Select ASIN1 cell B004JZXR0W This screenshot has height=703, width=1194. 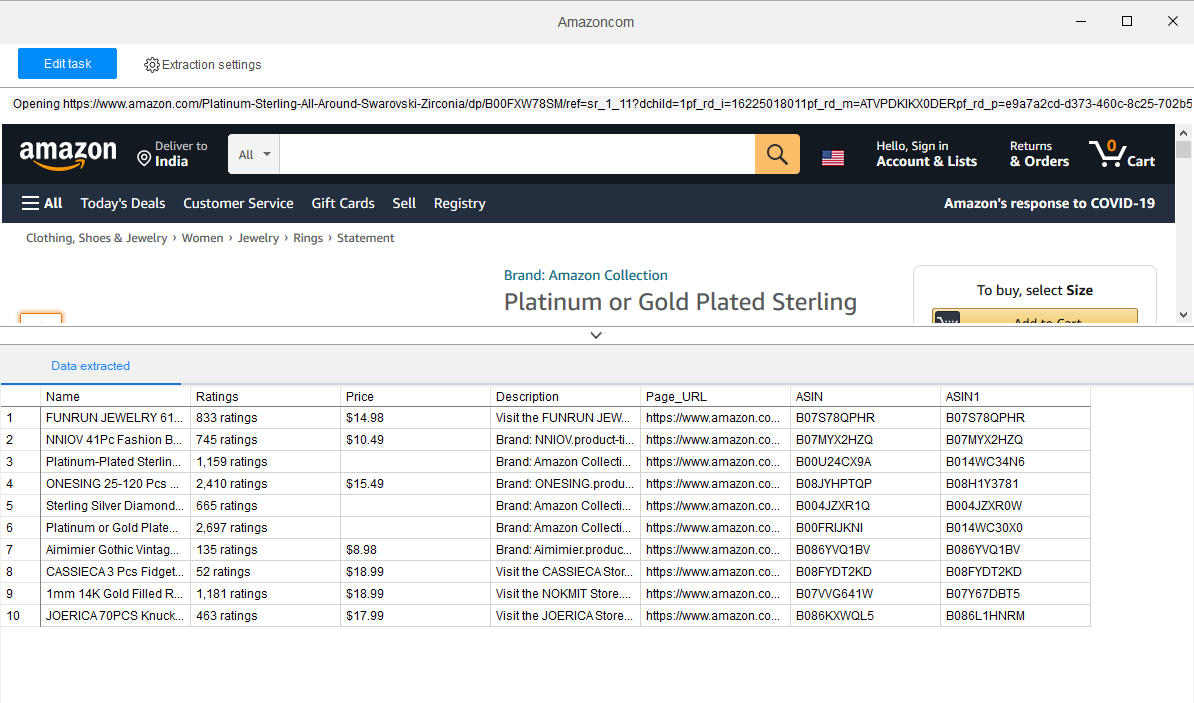click(x=1015, y=506)
